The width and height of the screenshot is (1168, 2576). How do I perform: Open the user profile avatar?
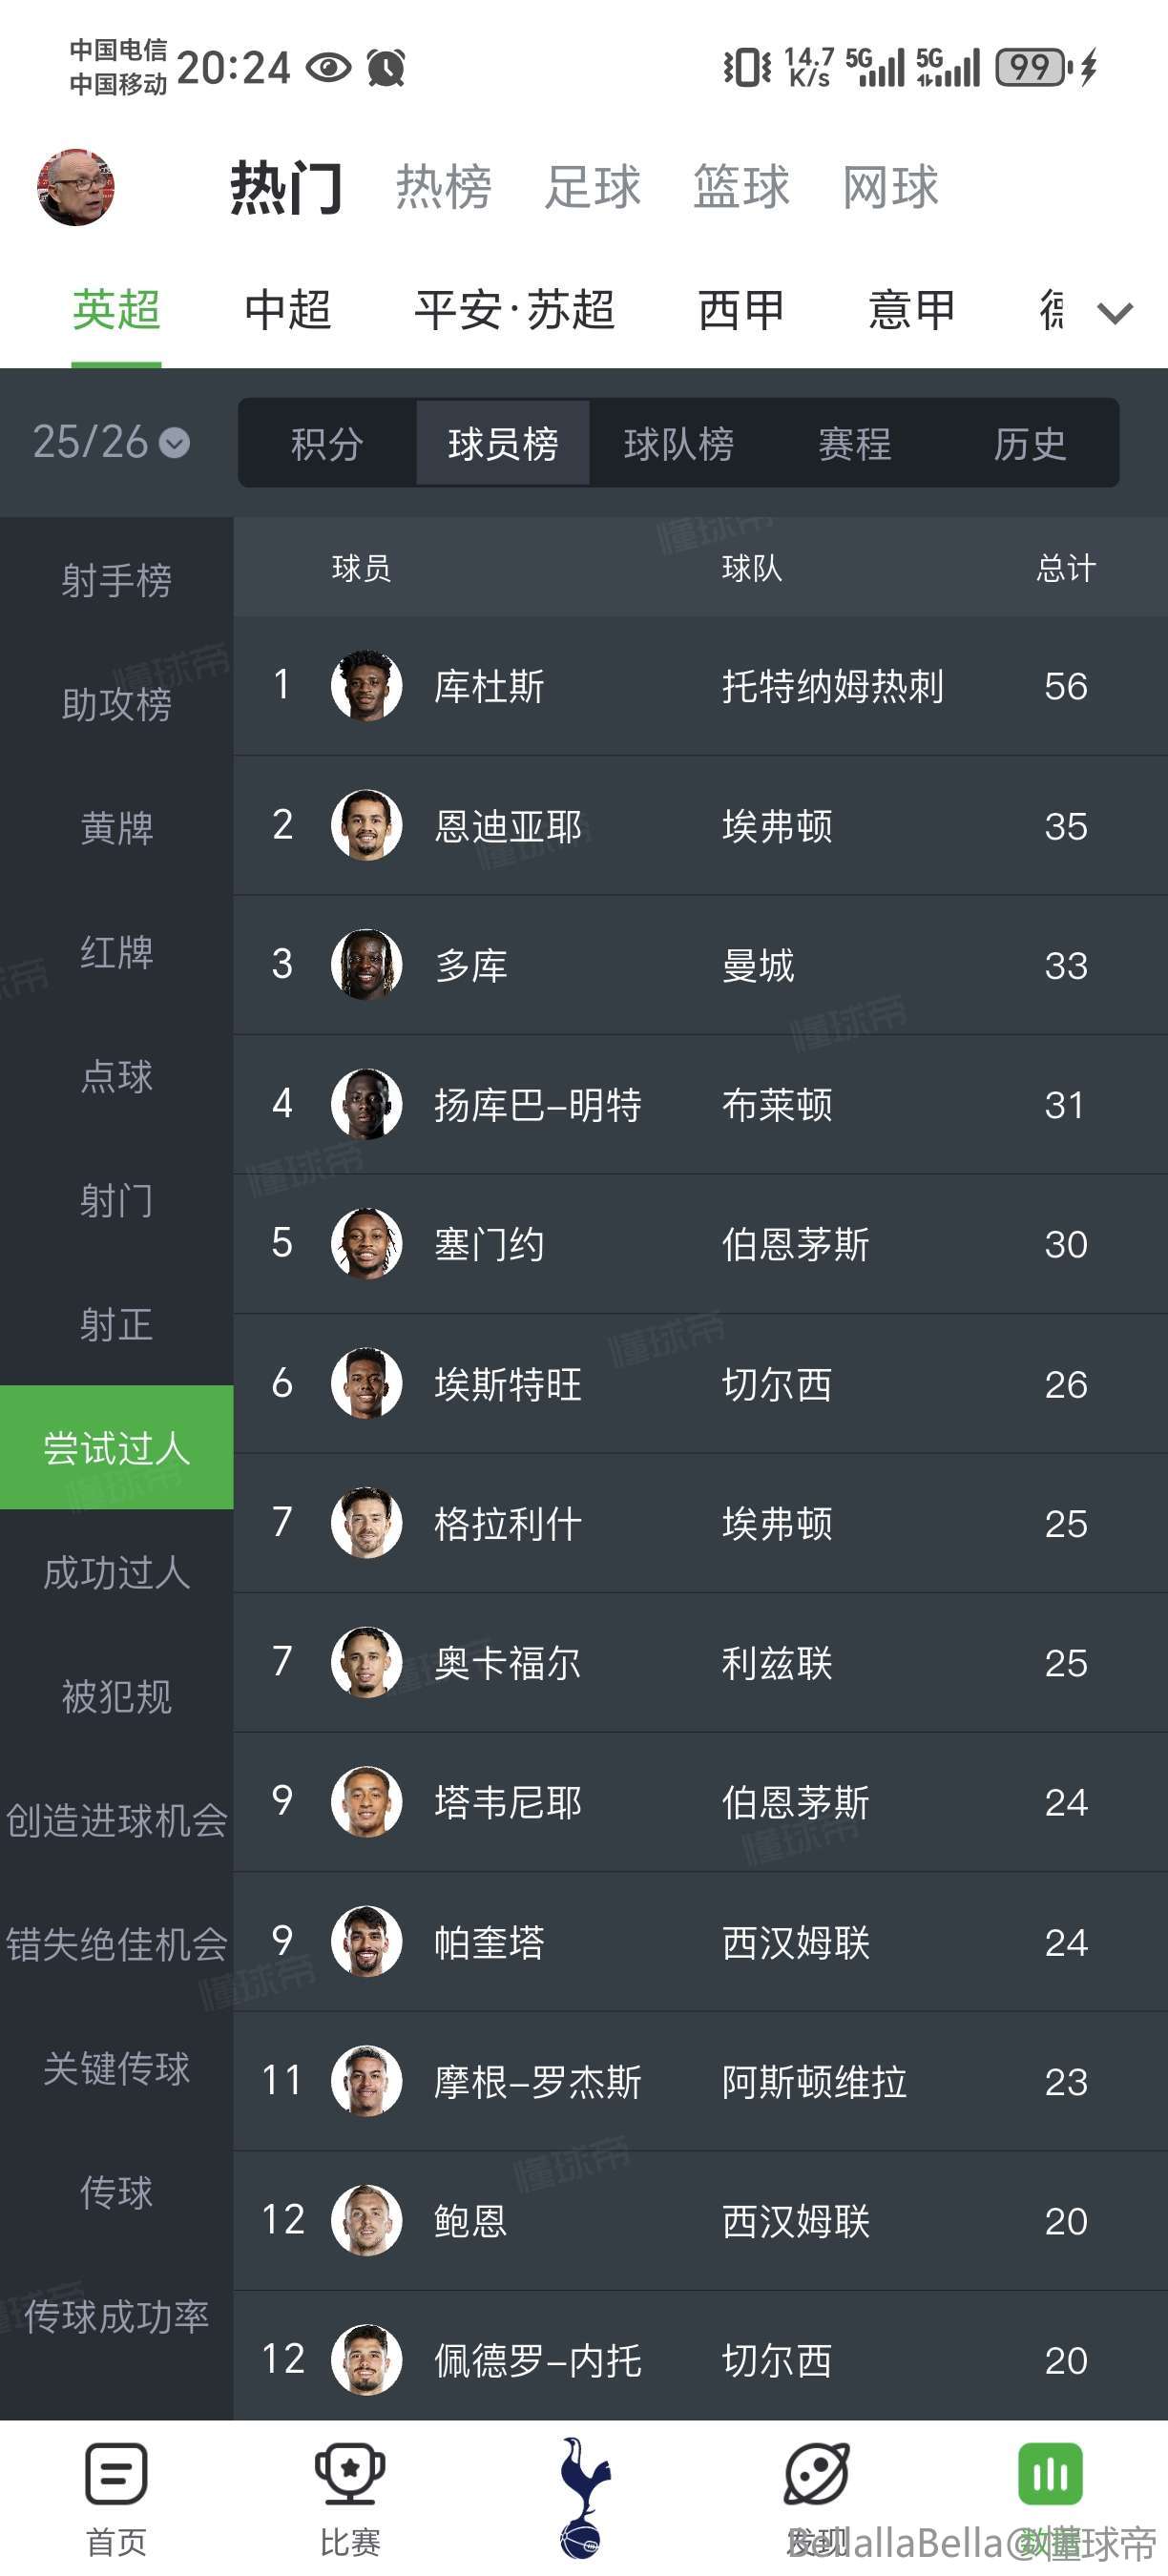coord(76,187)
